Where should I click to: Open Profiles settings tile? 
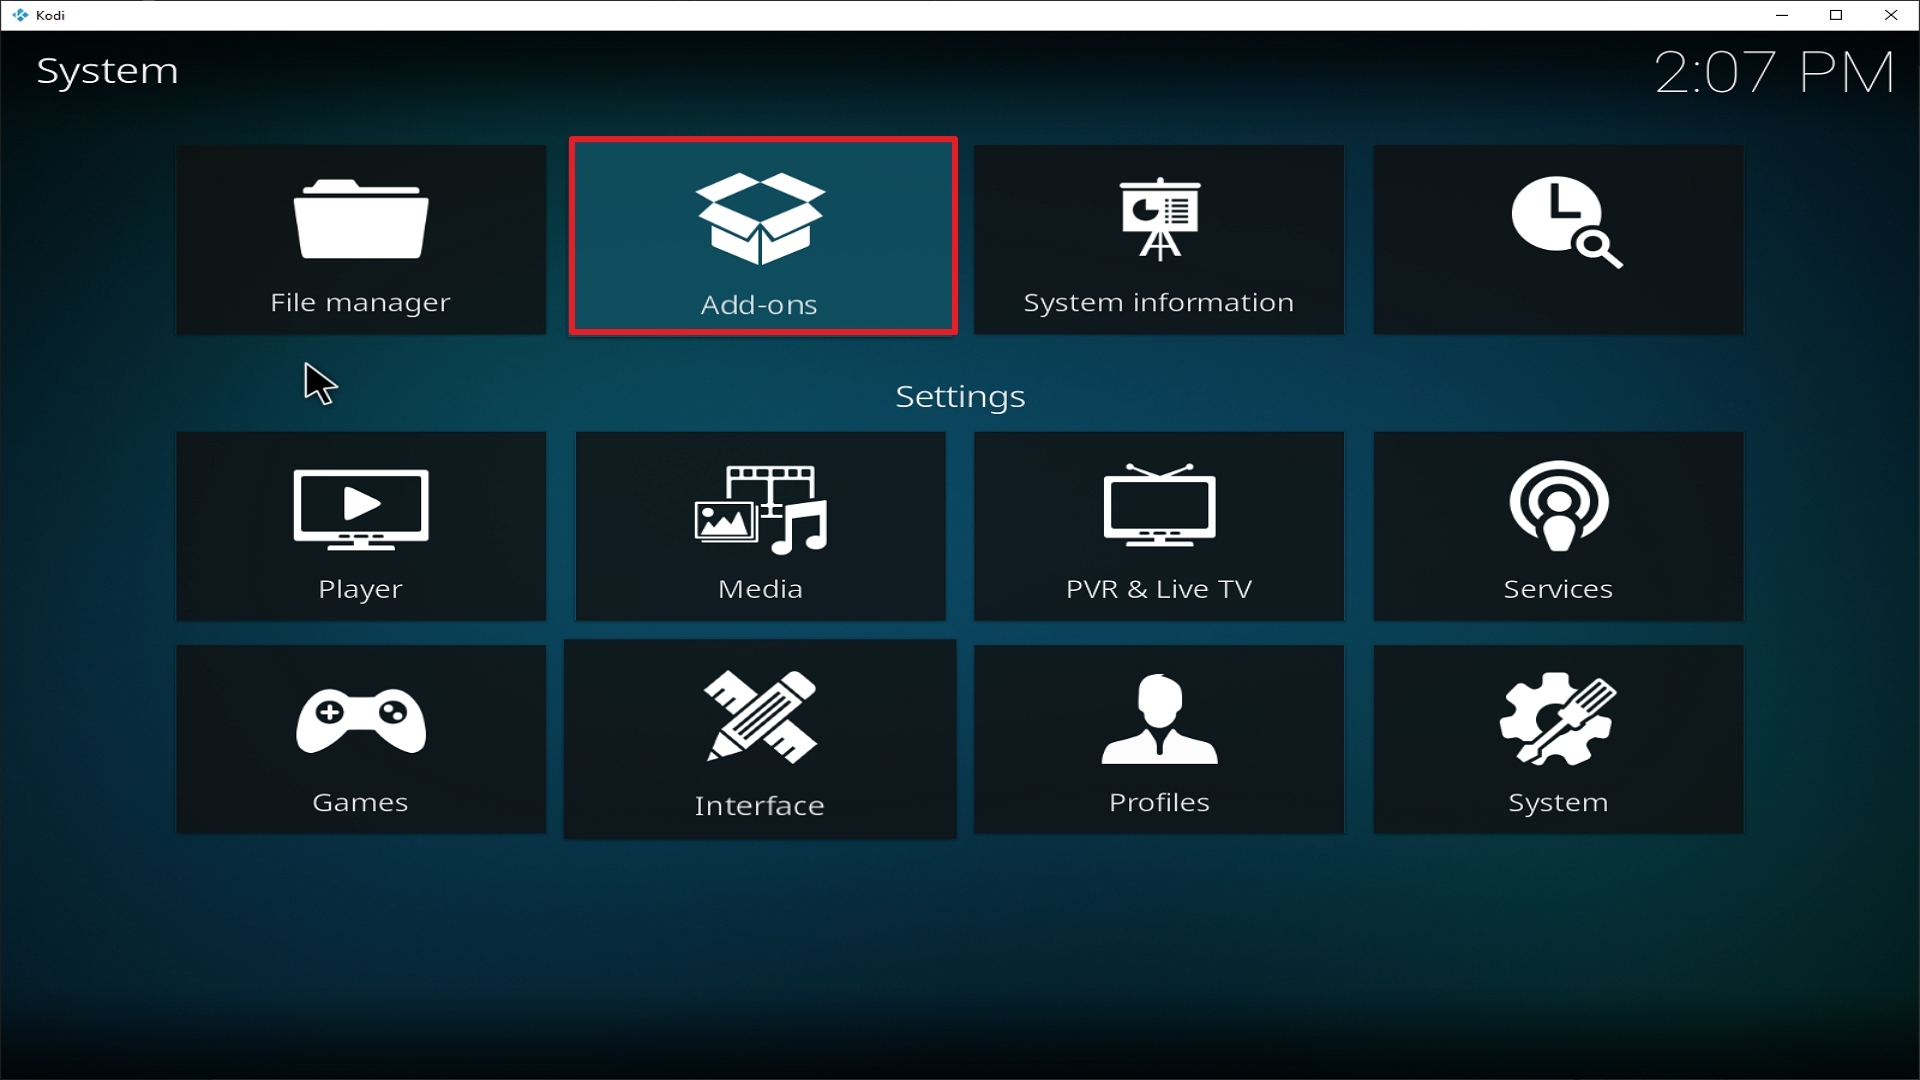(1159, 739)
